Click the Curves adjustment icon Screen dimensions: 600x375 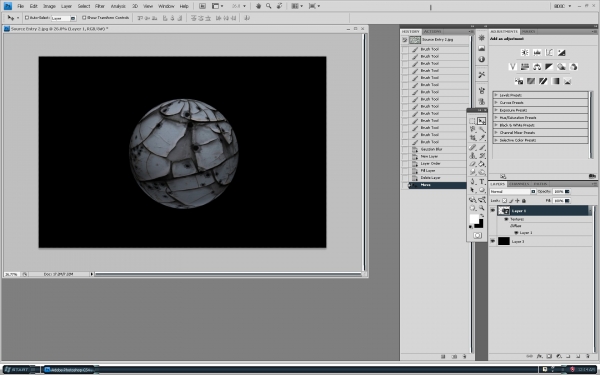tap(549, 52)
